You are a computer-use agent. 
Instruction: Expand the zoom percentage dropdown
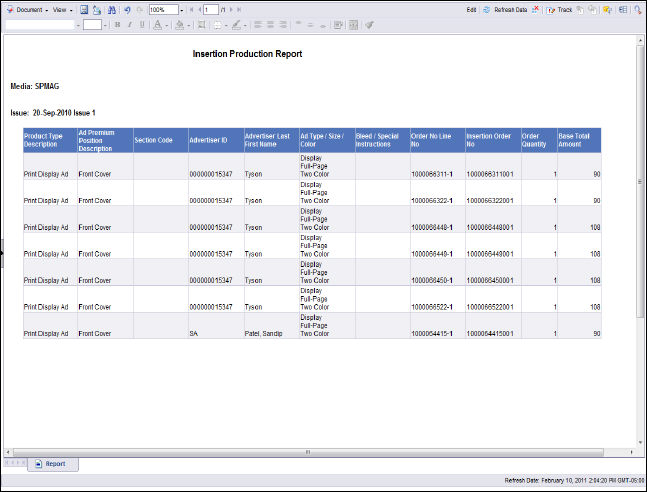[x=181, y=9]
